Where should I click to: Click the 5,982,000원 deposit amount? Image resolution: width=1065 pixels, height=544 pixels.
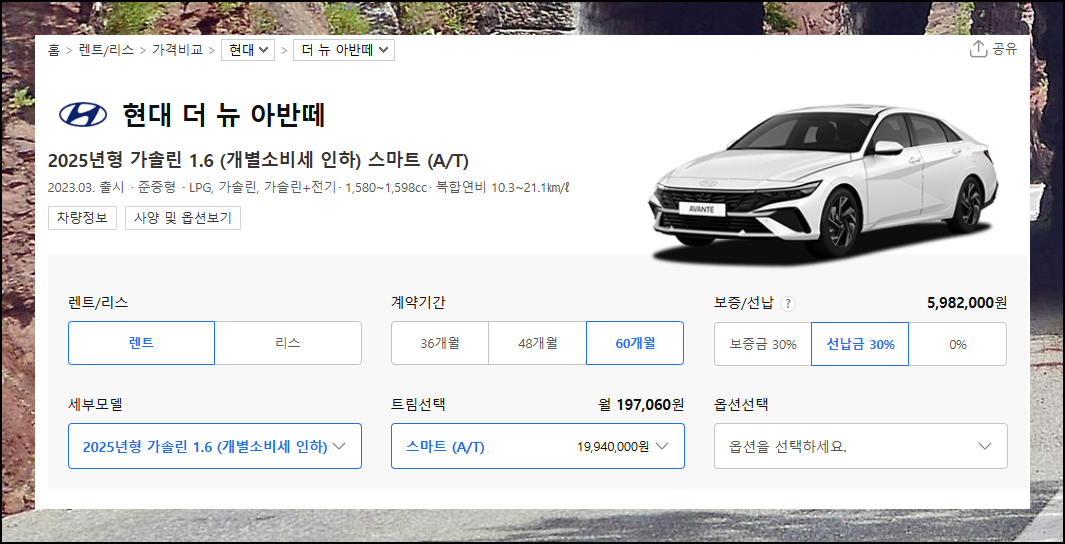pos(967,303)
